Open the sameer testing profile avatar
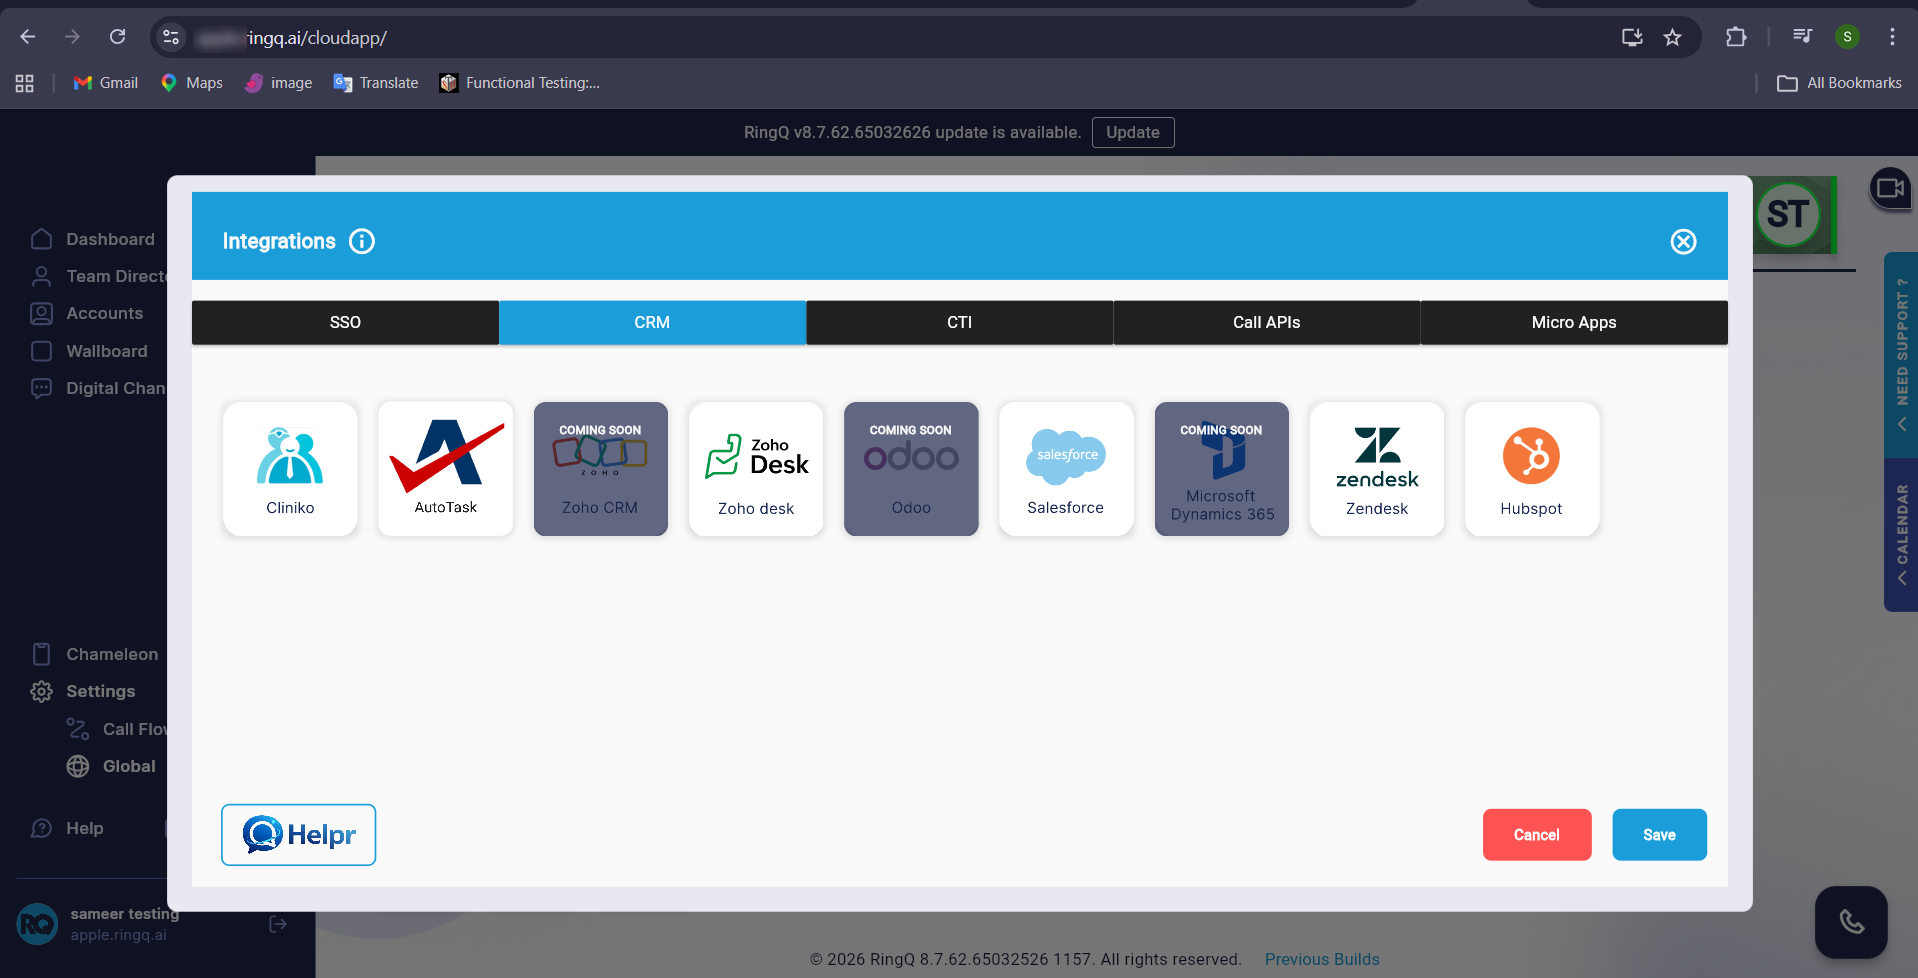 click(x=38, y=924)
